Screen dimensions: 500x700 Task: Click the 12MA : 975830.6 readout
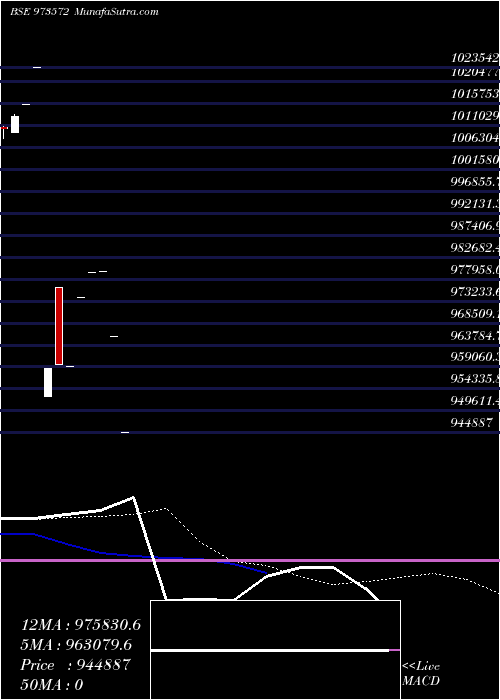pos(81,625)
